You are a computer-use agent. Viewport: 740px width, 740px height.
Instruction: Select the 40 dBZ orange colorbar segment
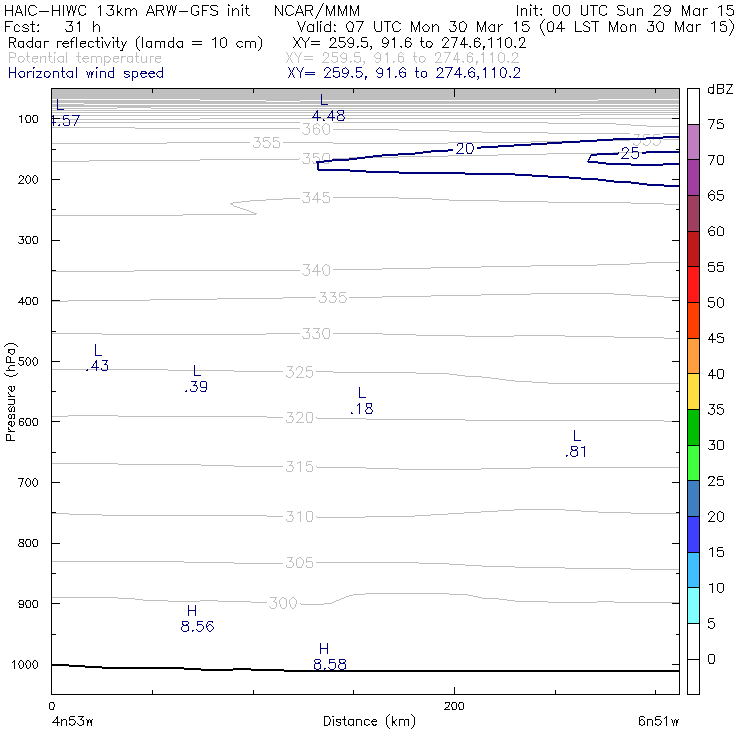click(x=693, y=356)
